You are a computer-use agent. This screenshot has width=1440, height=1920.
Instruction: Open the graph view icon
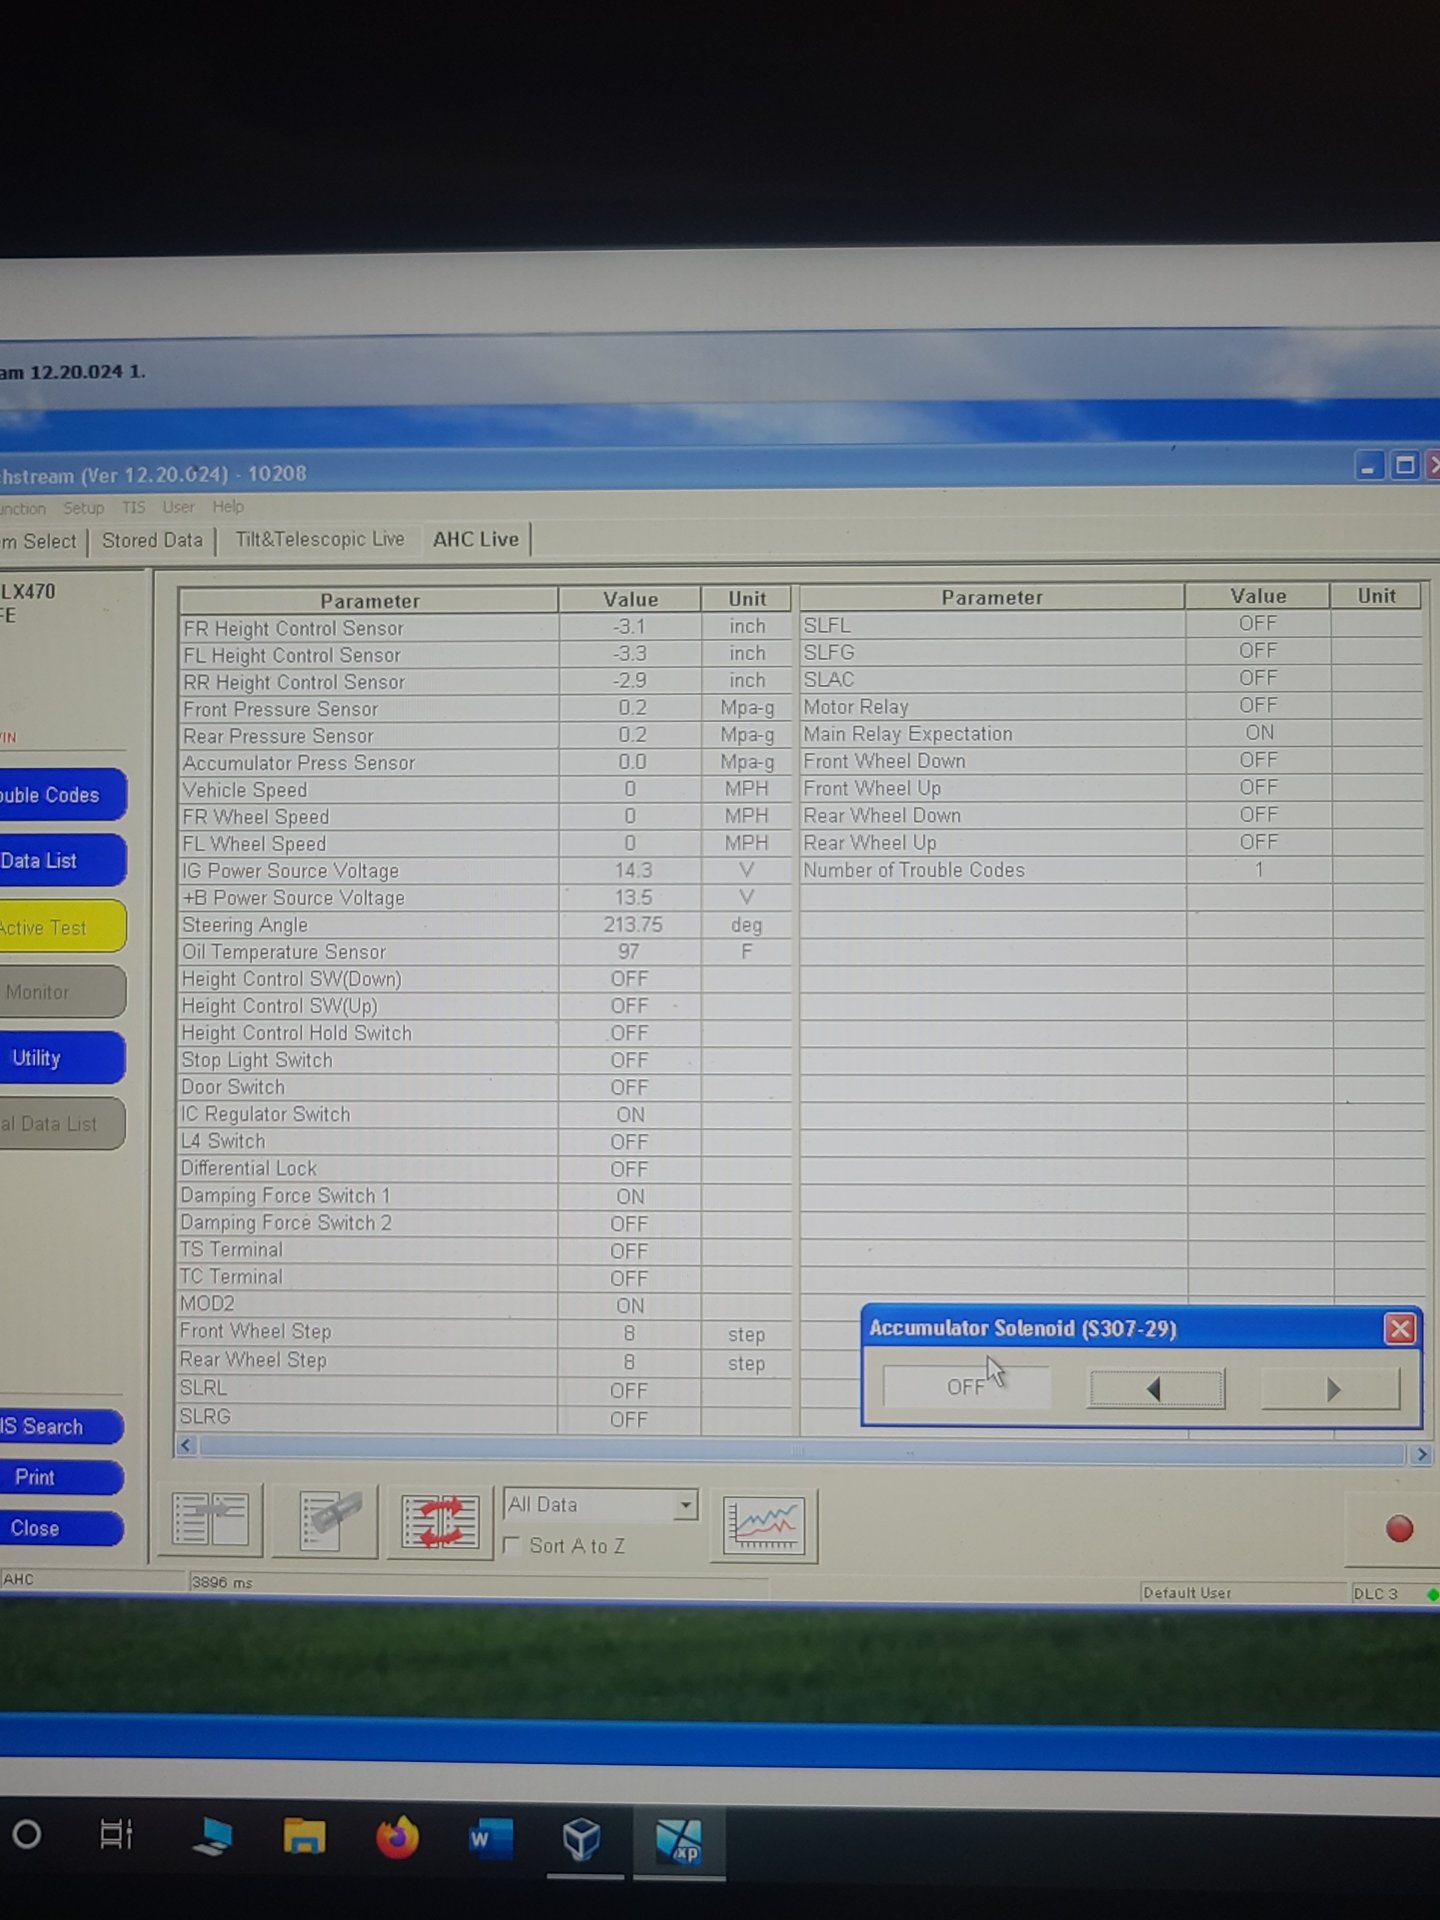764,1525
